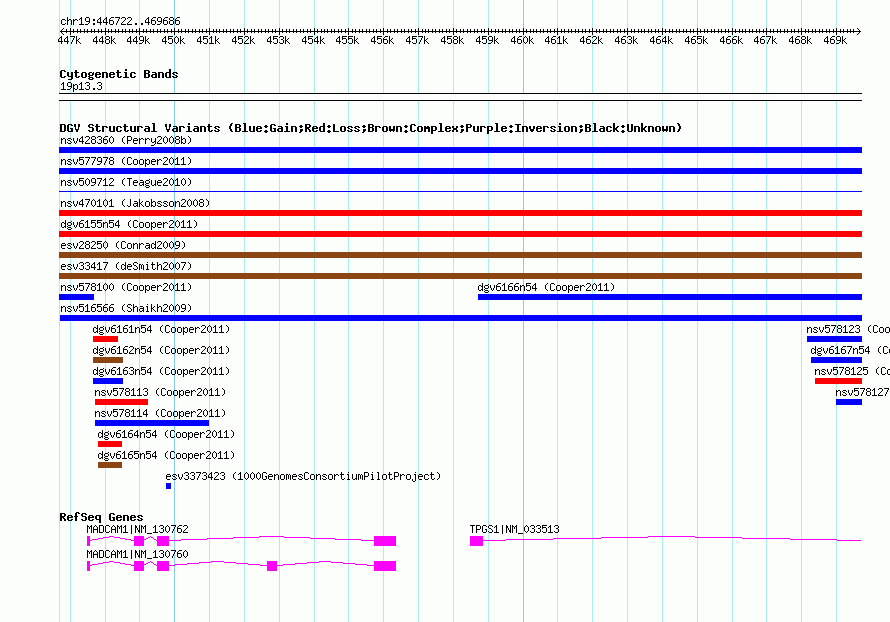
Task: Open the dgv6165n54 brown variant bar
Action: (109, 465)
